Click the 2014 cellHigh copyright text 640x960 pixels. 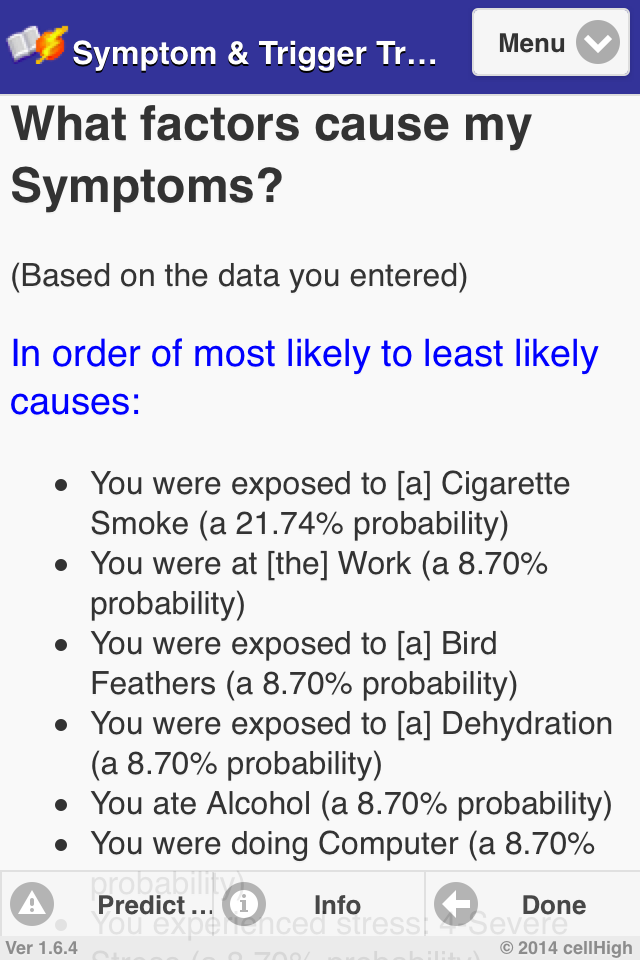[566, 947]
